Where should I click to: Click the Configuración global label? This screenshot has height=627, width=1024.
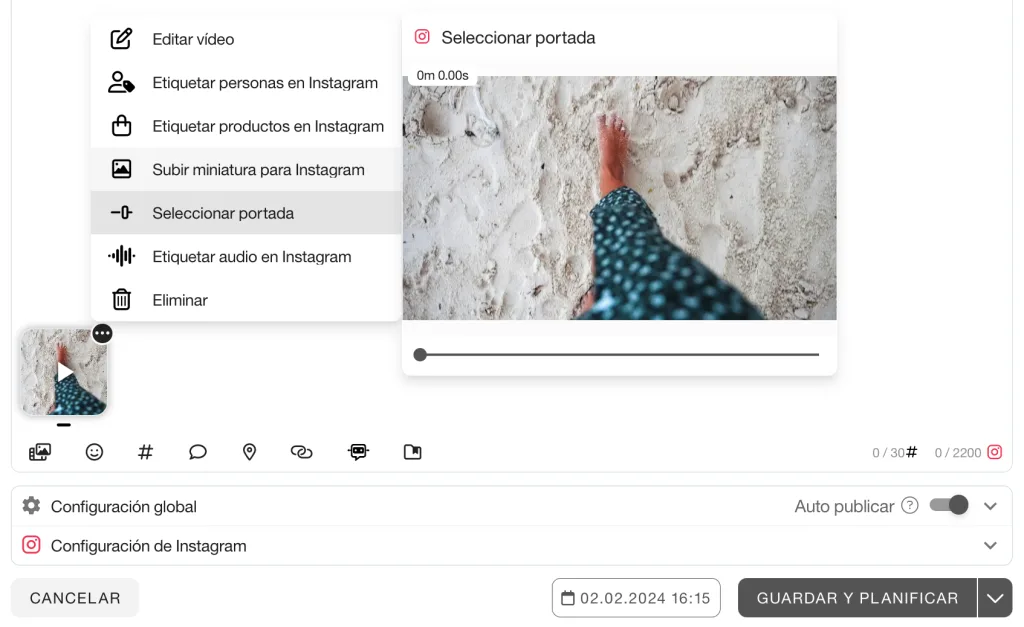tap(123, 507)
